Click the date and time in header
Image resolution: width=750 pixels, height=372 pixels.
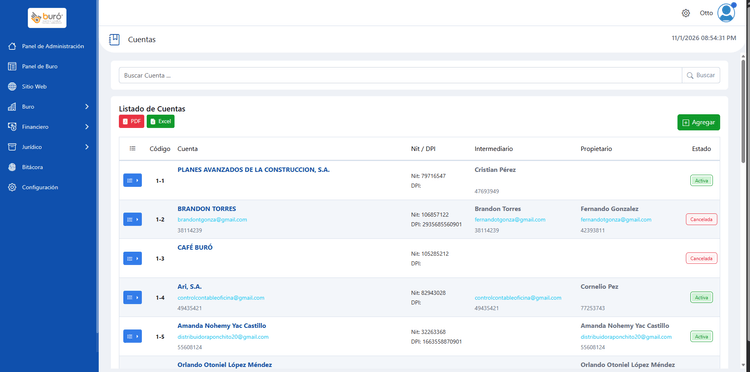click(704, 38)
